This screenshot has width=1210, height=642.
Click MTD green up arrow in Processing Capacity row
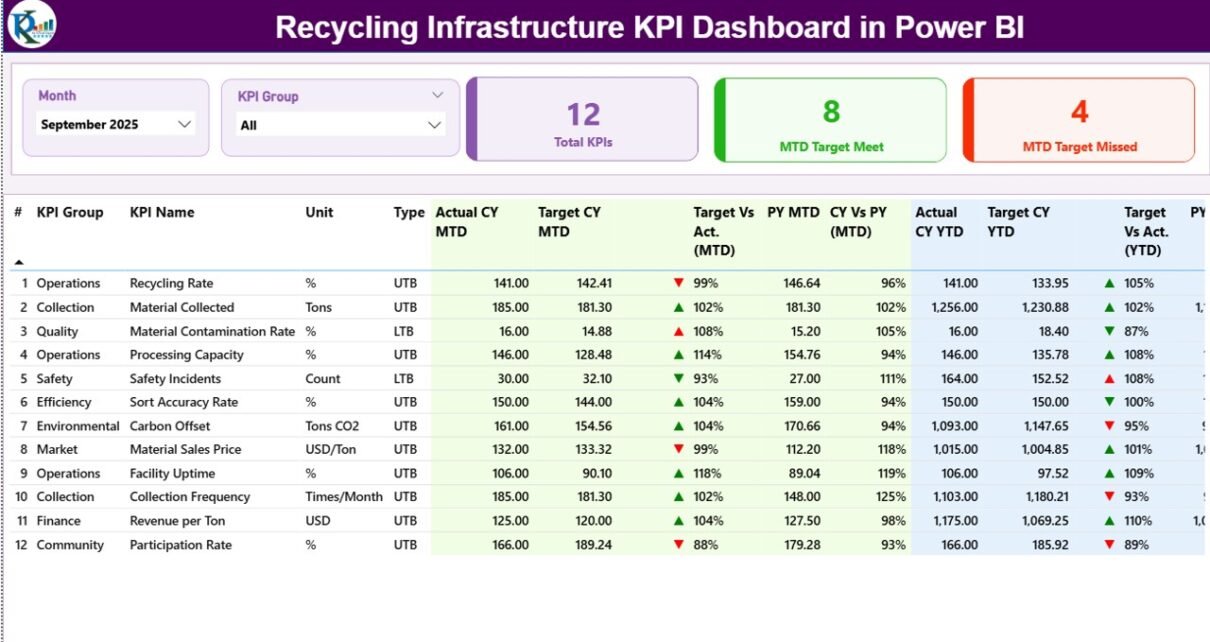(679, 355)
